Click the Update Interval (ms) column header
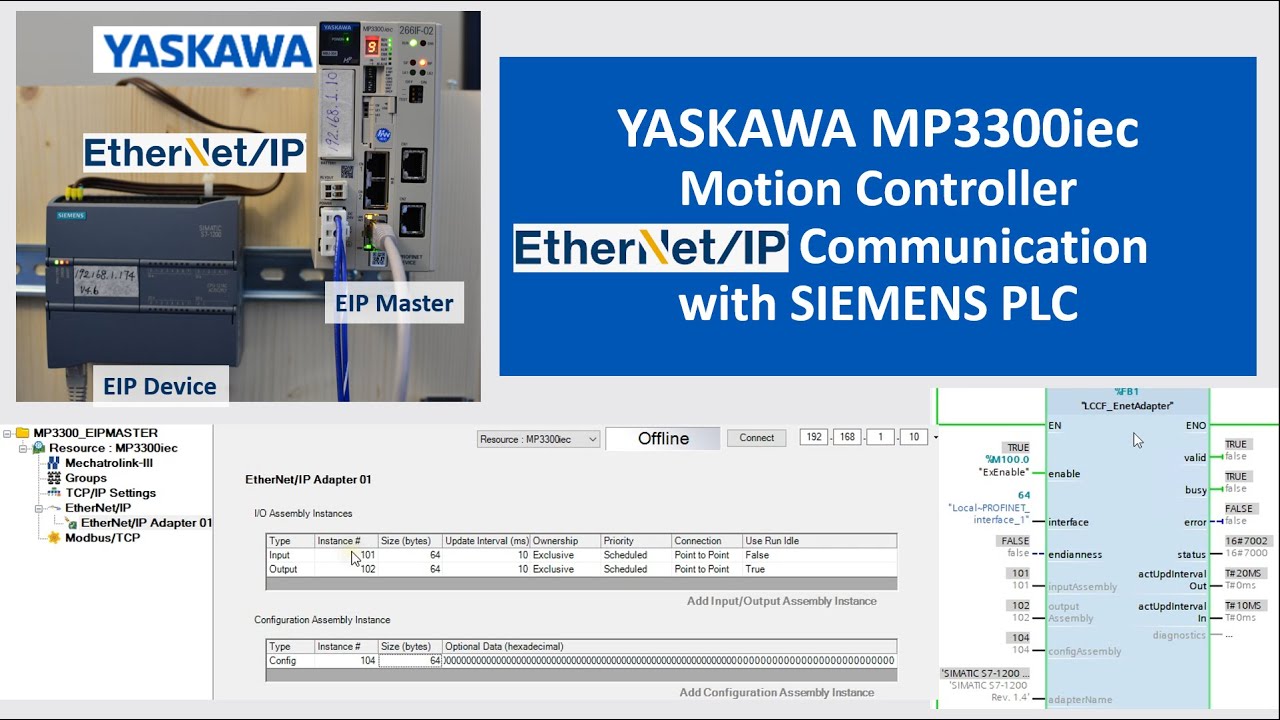 pyautogui.click(x=486, y=541)
